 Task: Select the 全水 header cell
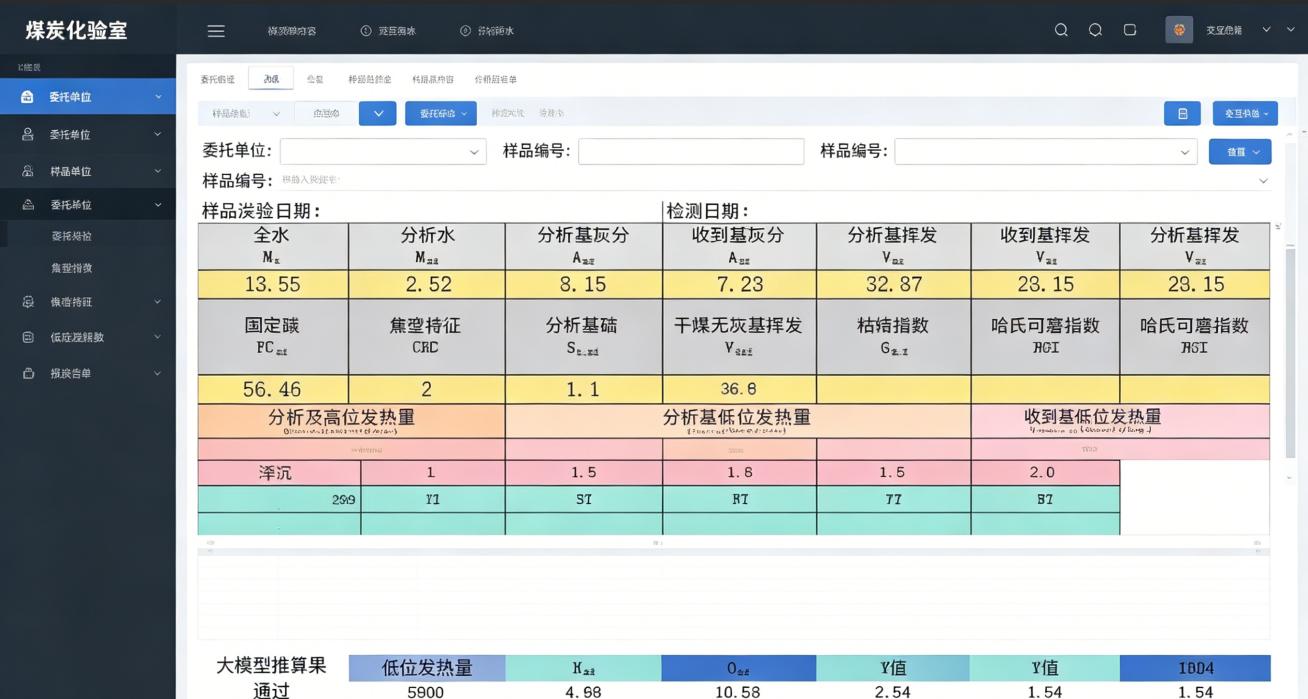point(273,246)
